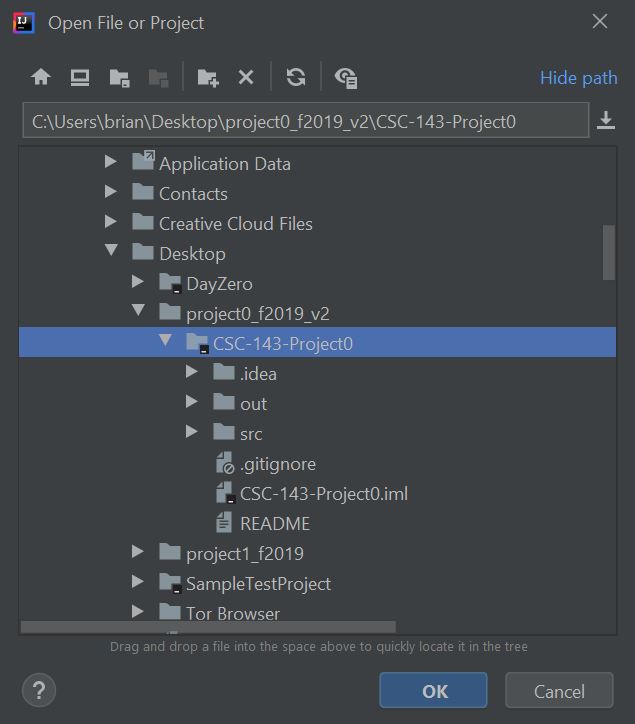635x724 pixels.
Task: Cancel the Open File dialog
Action: 559,690
